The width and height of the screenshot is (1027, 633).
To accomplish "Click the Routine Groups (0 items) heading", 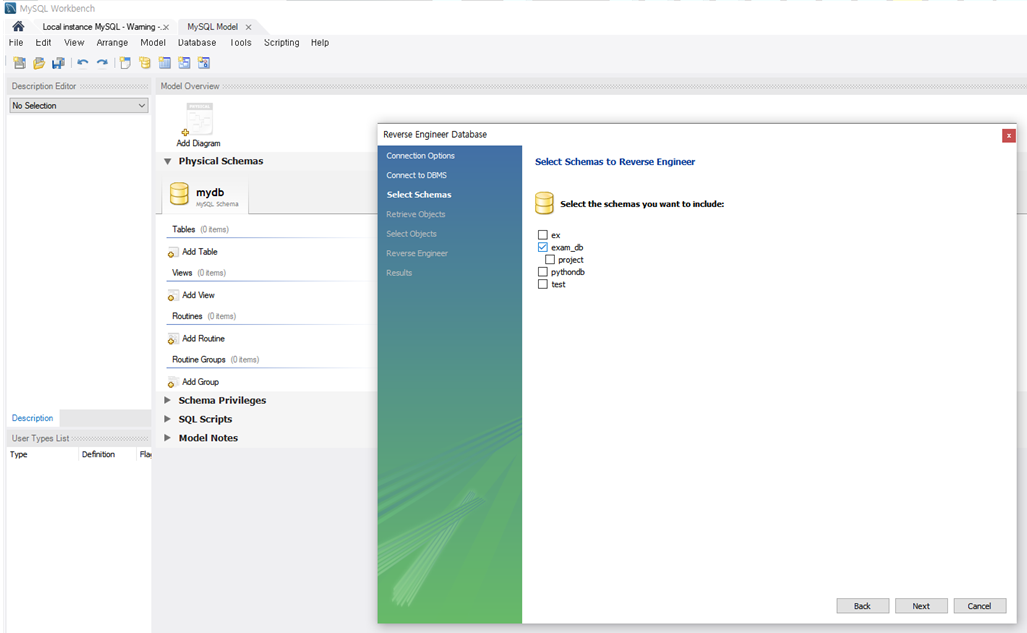I will click(215, 360).
